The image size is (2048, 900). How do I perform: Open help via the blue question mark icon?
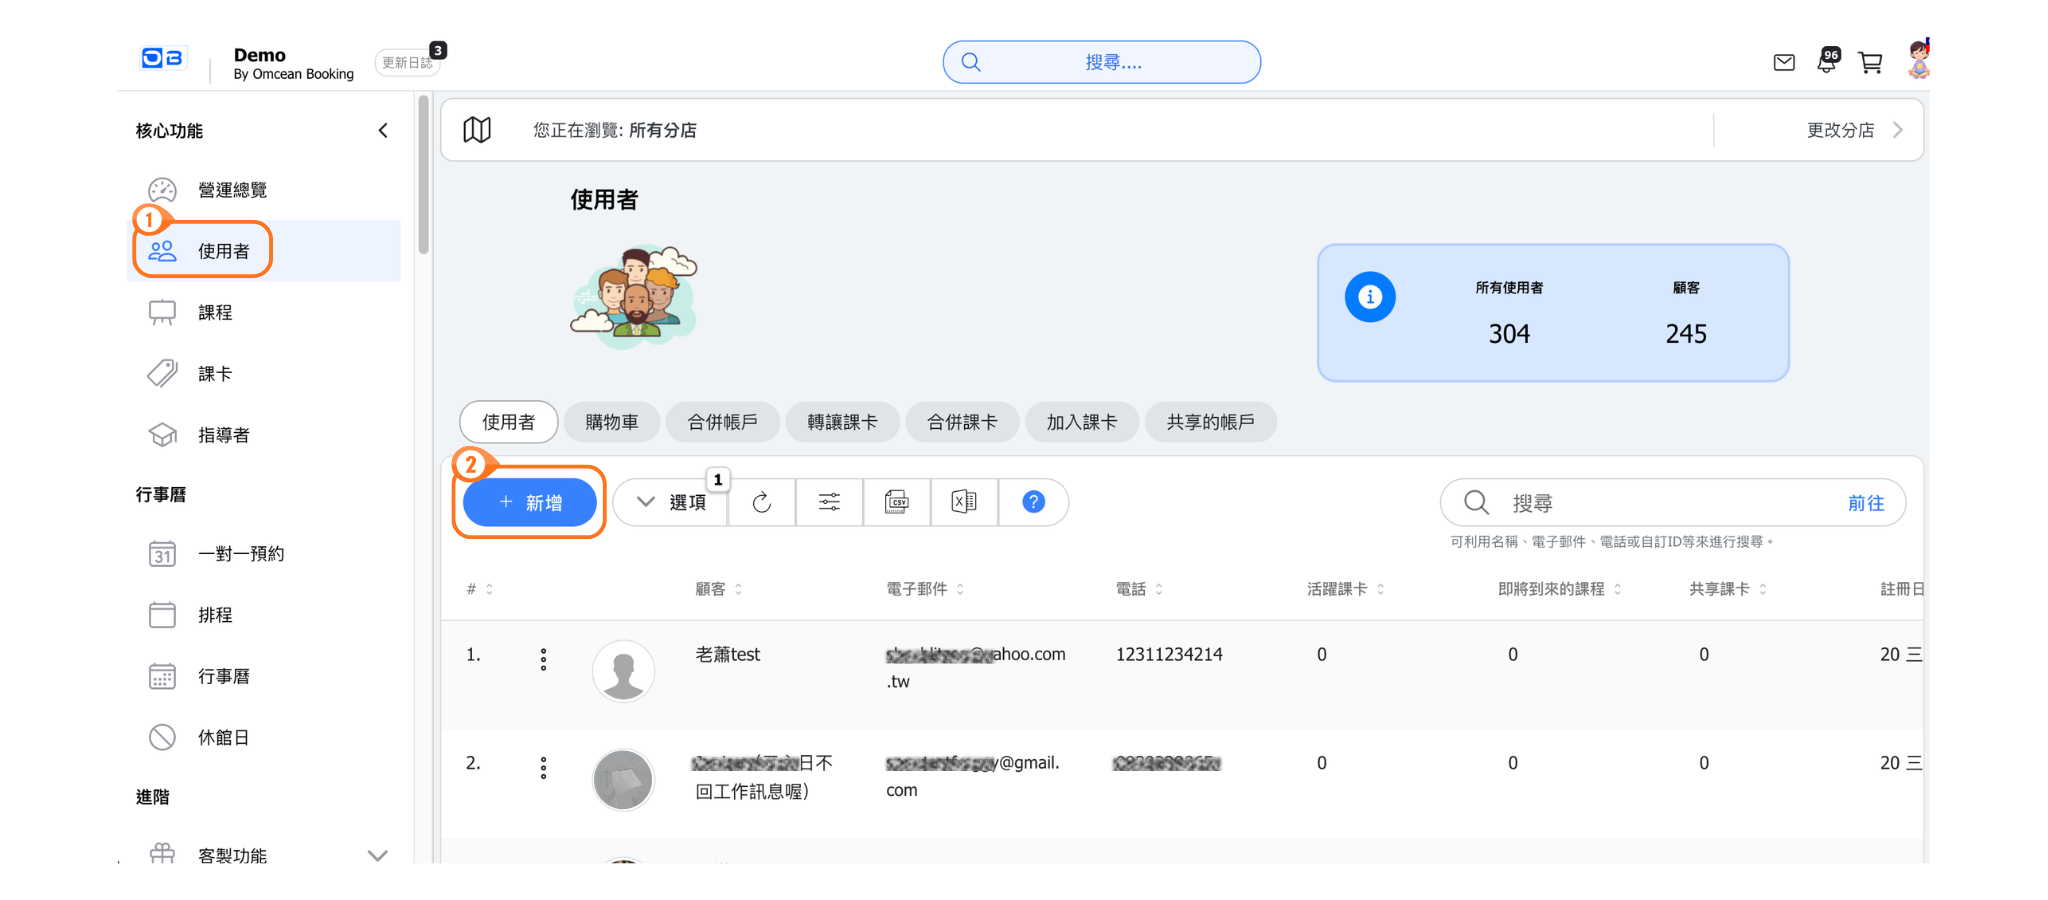point(1033,502)
